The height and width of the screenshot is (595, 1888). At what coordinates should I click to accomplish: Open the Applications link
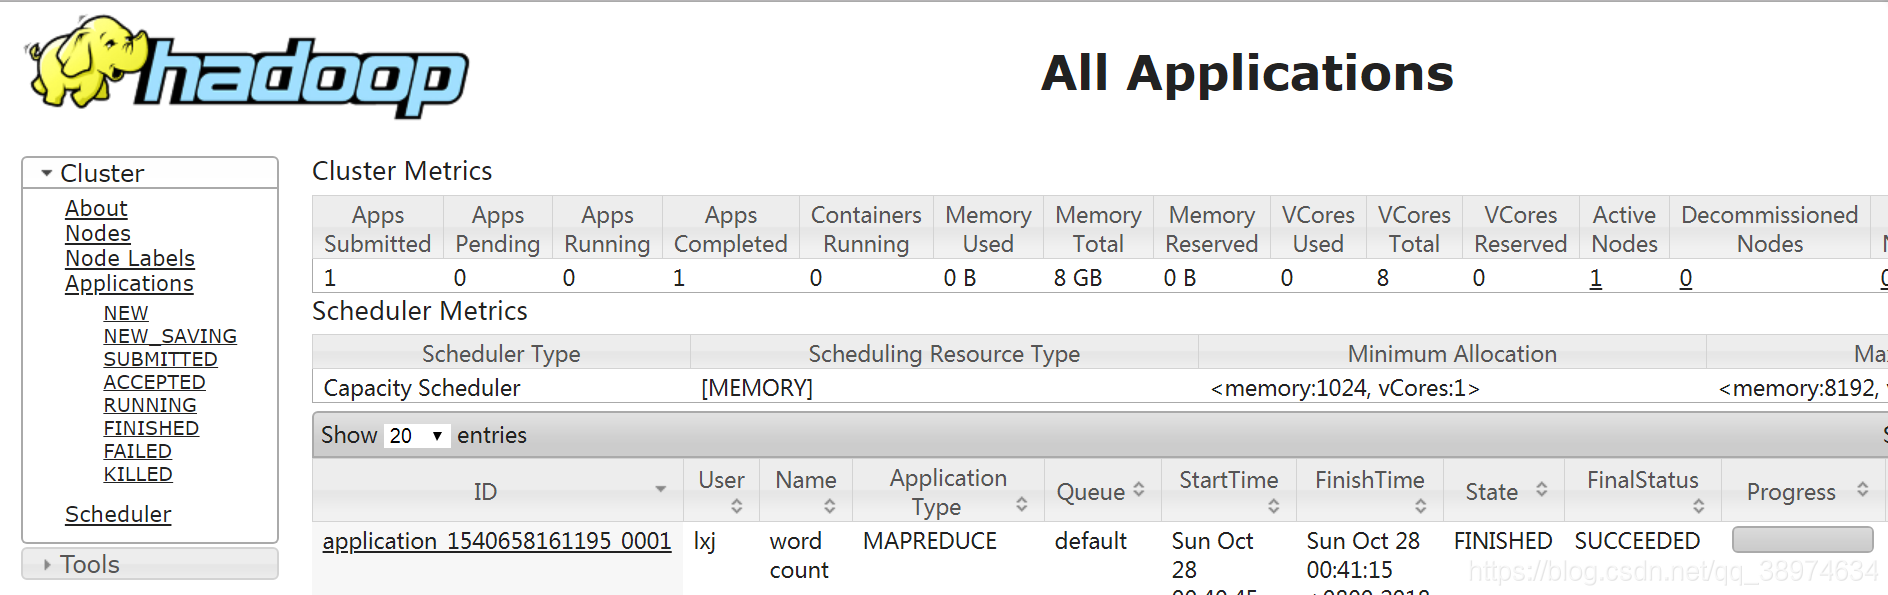(129, 283)
